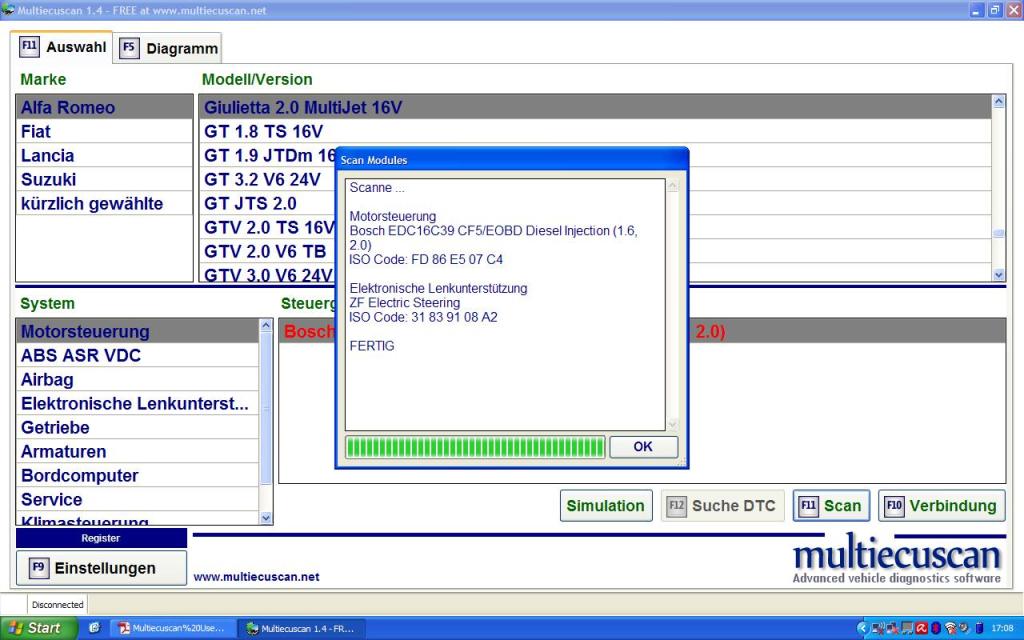
Task: Expand hidden system tray icons
Action: click(862, 628)
